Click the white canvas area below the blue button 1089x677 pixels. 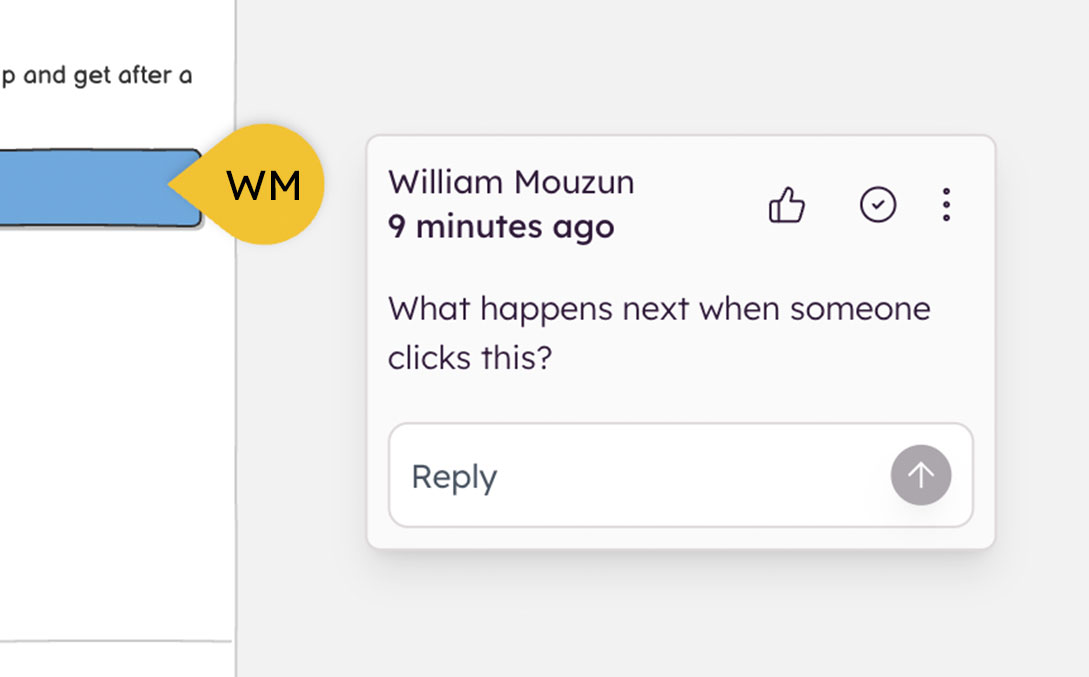110,420
